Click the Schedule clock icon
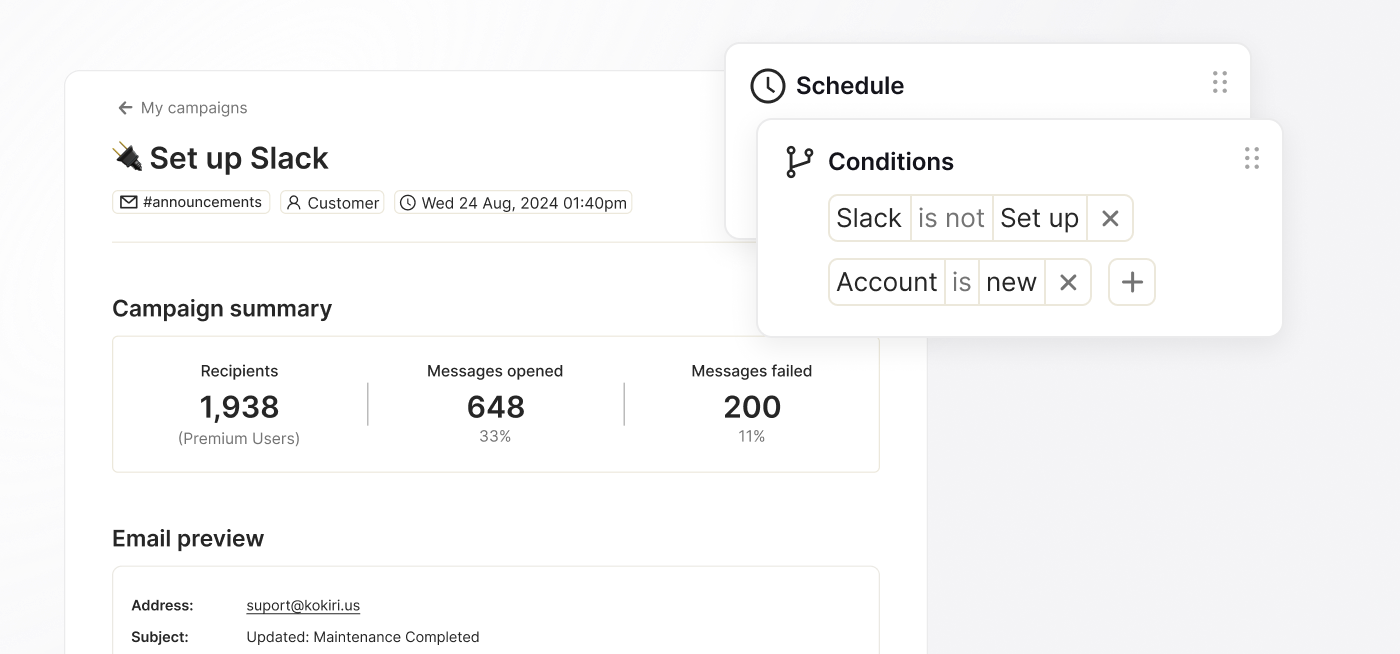This screenshot has width=1400, height=654. [x=768, y=86]
